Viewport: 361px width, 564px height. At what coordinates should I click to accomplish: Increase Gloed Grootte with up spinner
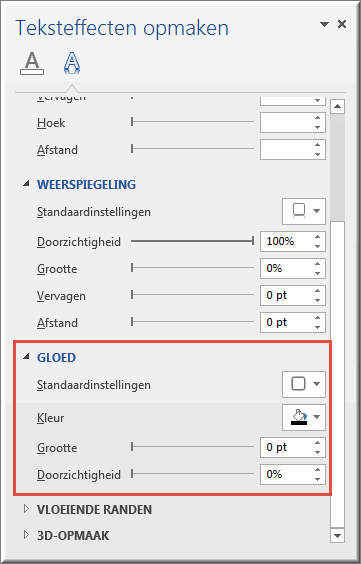[x=317, y=443]
